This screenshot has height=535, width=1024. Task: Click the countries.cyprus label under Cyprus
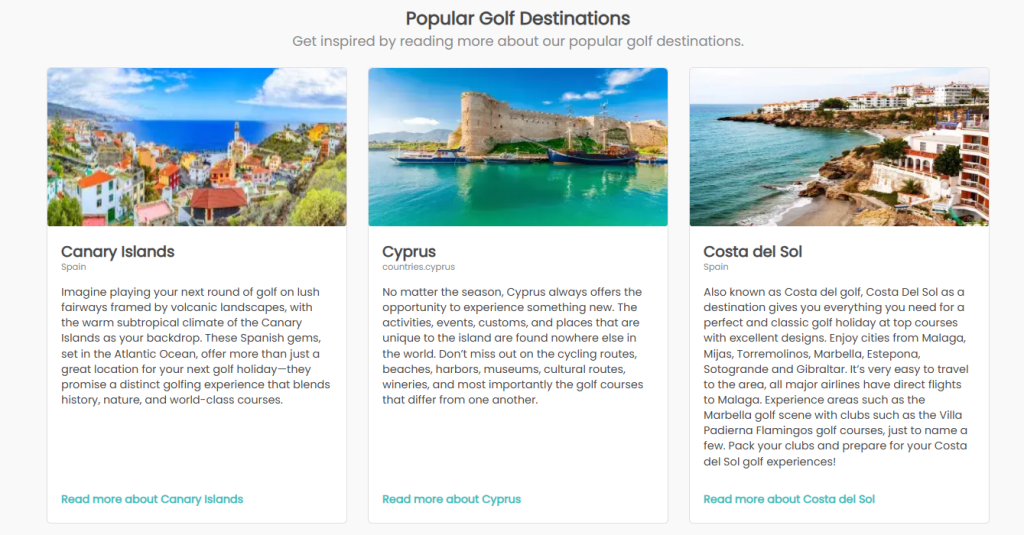click(418, 267)
